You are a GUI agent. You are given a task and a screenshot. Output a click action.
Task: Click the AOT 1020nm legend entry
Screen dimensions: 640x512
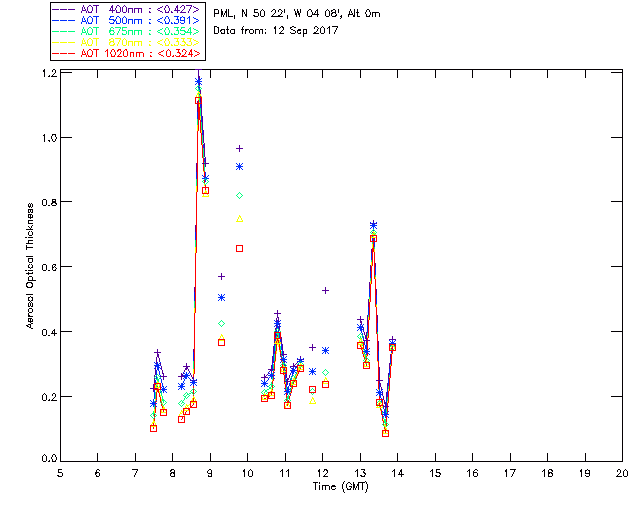click(126, 53)
